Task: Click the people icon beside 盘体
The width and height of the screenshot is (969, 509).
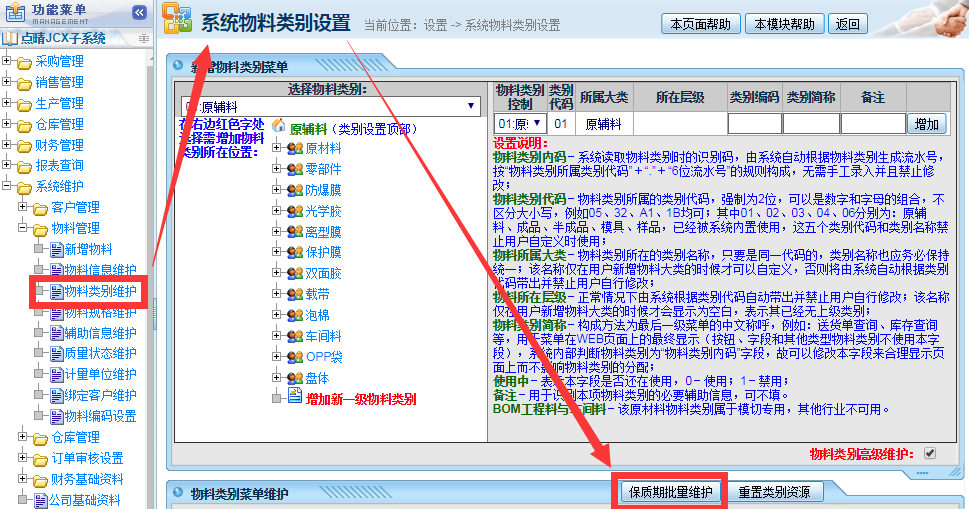Action: (295, 378)
